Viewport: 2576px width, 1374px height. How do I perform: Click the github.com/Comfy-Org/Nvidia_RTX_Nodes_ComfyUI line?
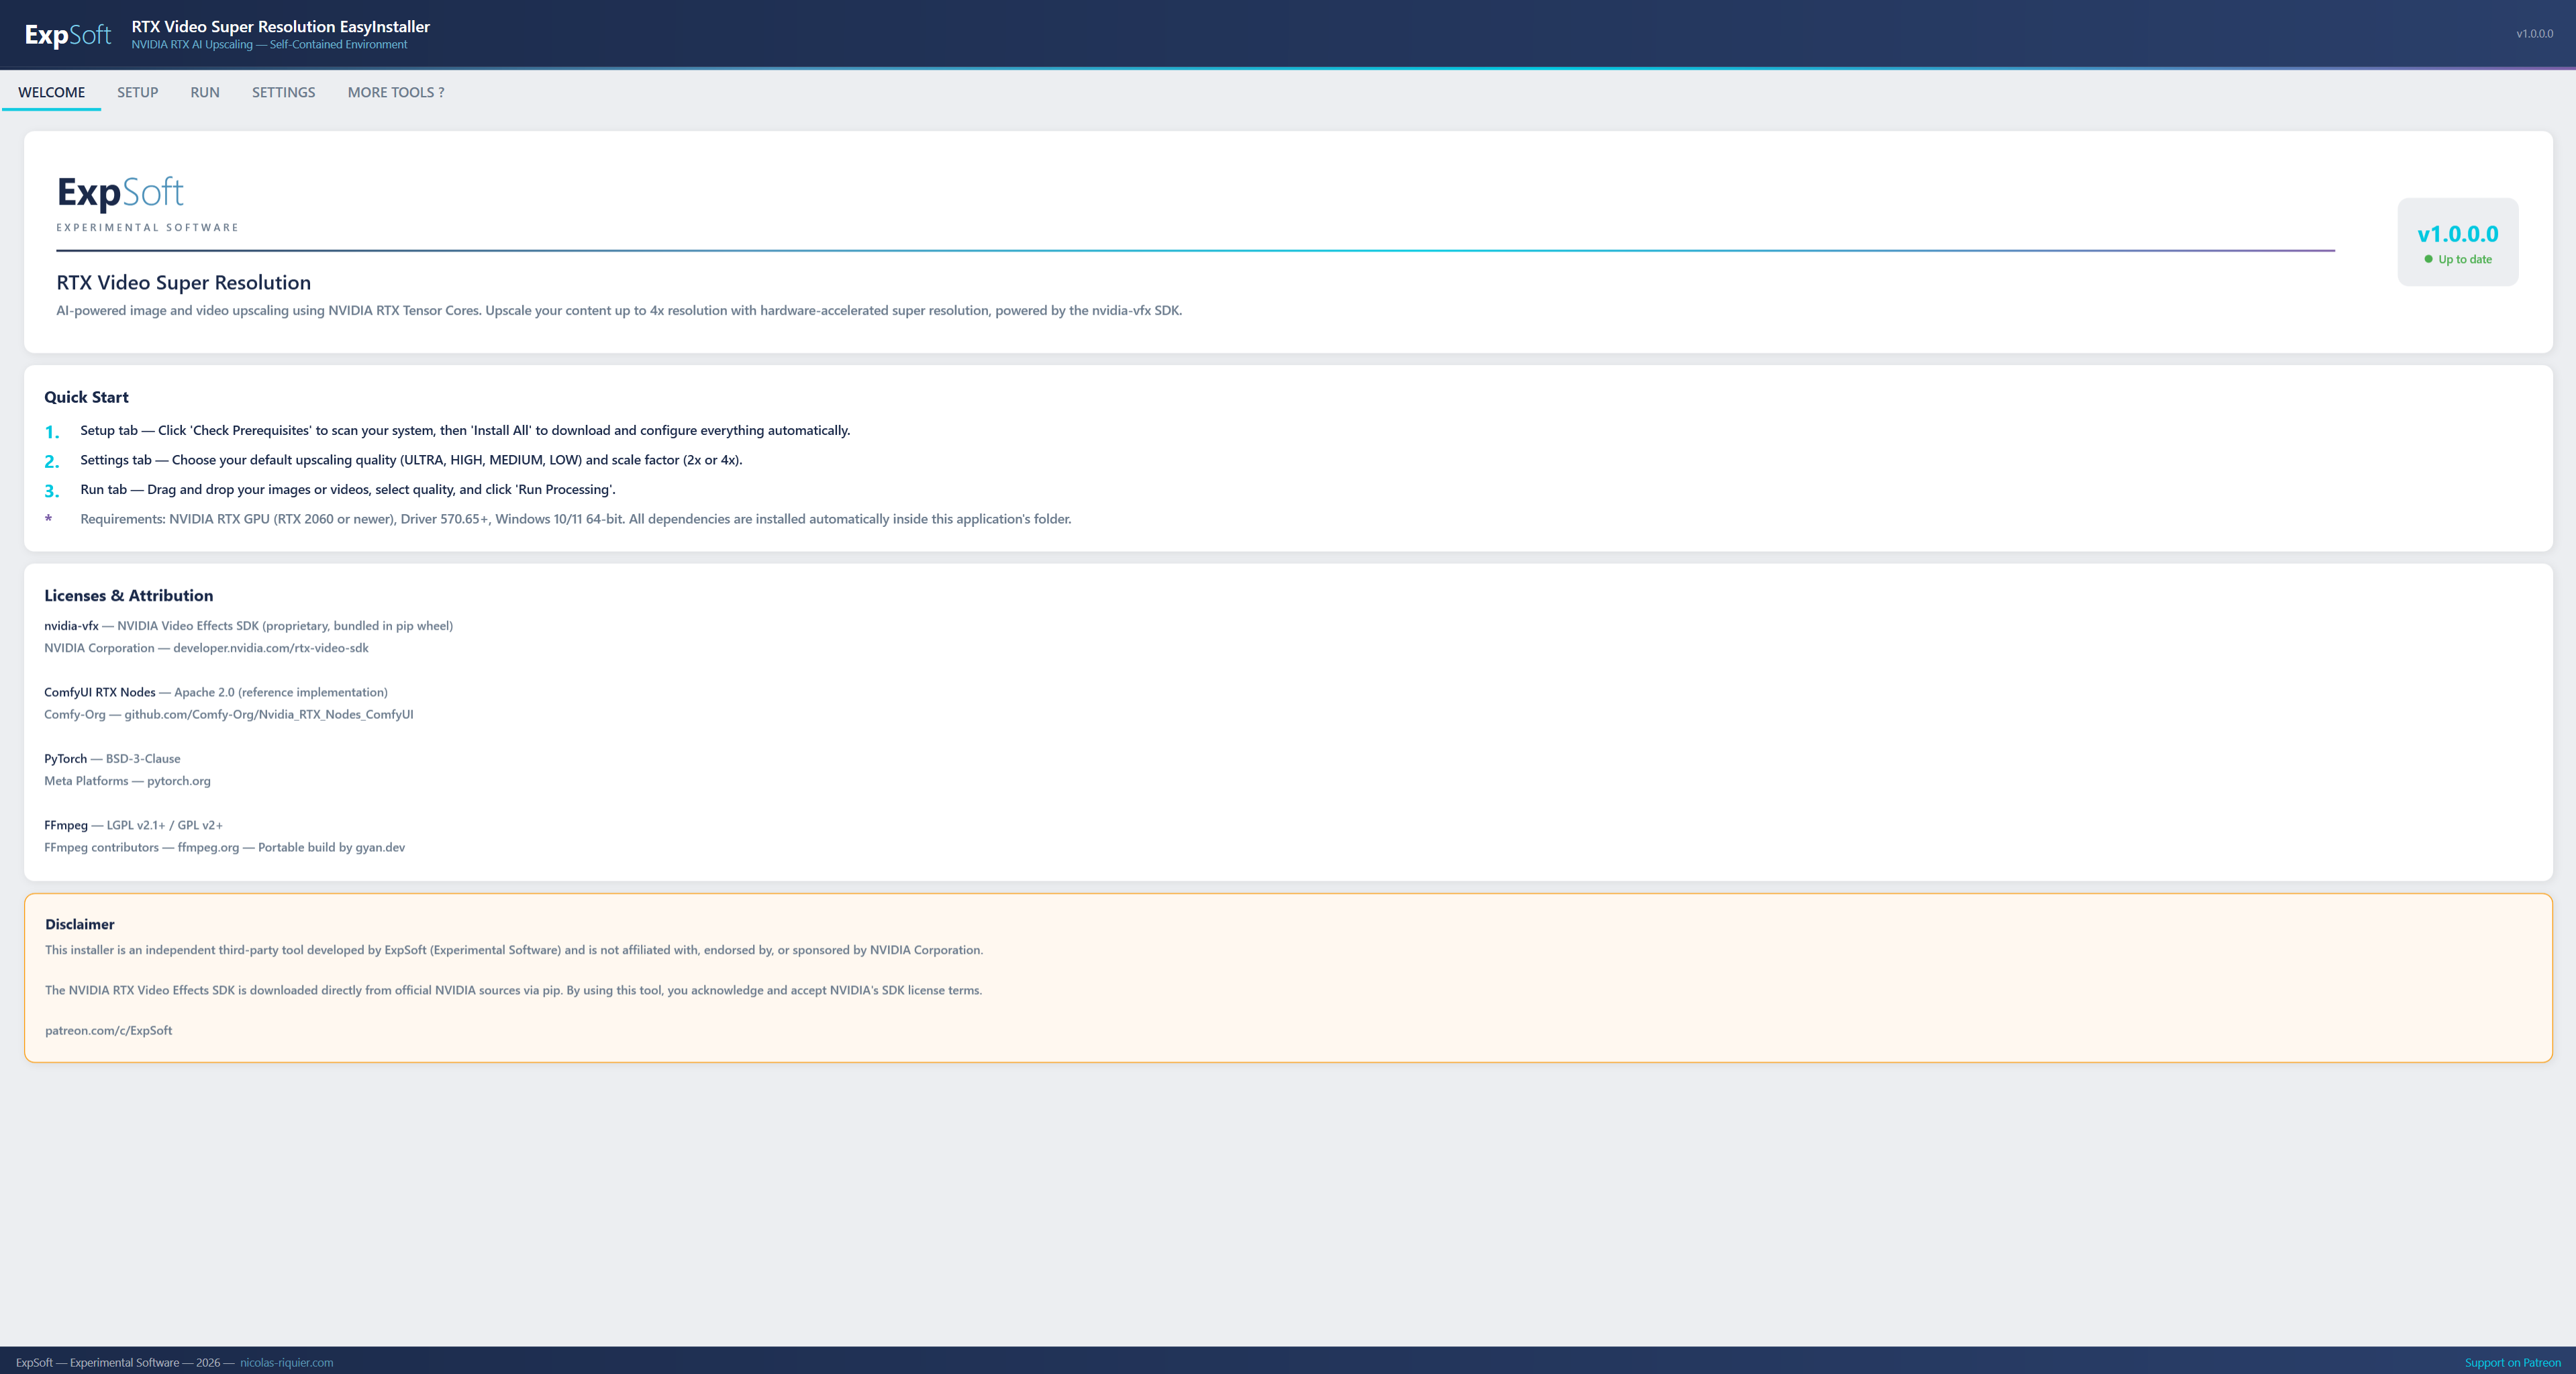228,714
